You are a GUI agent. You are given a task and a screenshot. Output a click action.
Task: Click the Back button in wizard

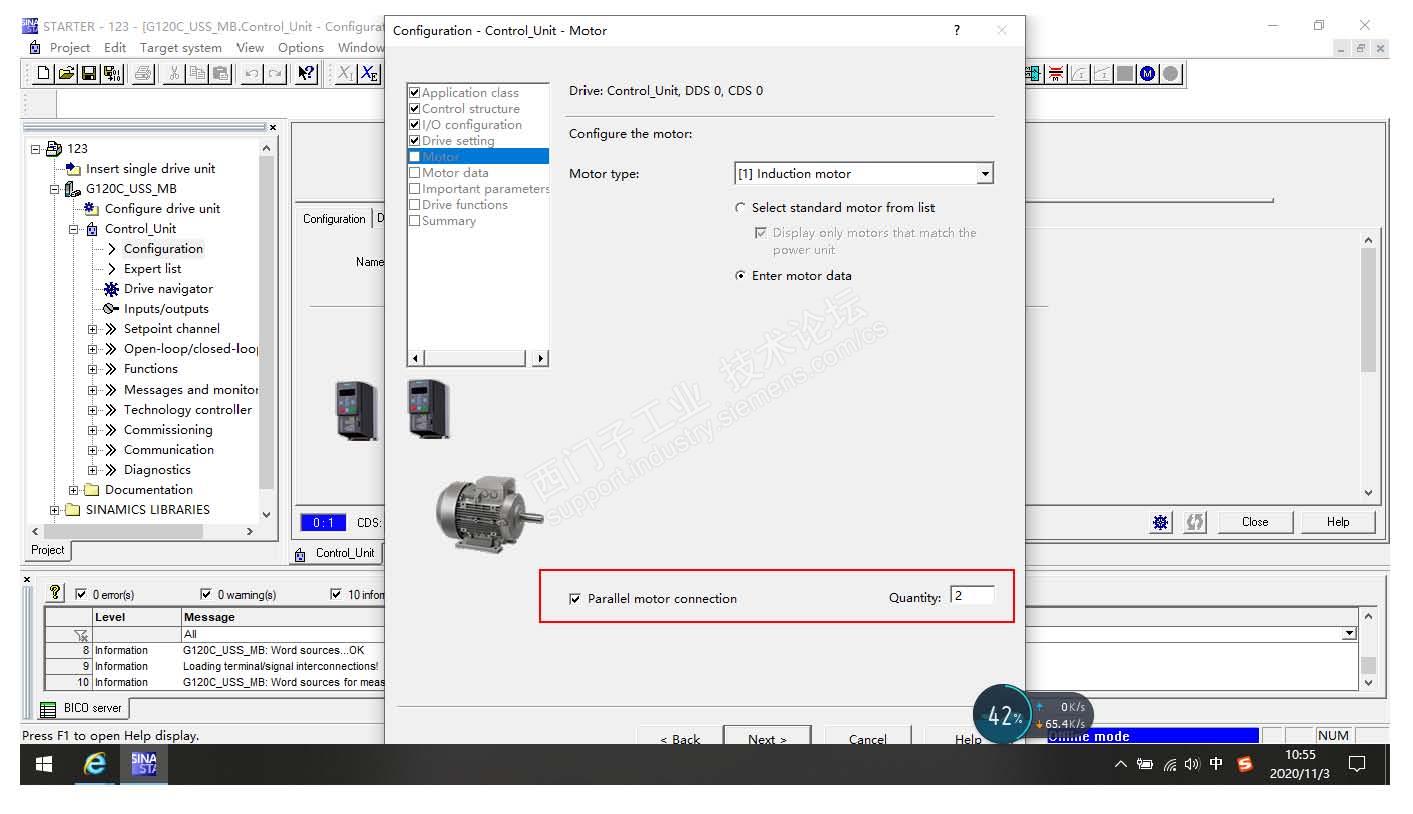pyautogui.click(x=680, y=738)
